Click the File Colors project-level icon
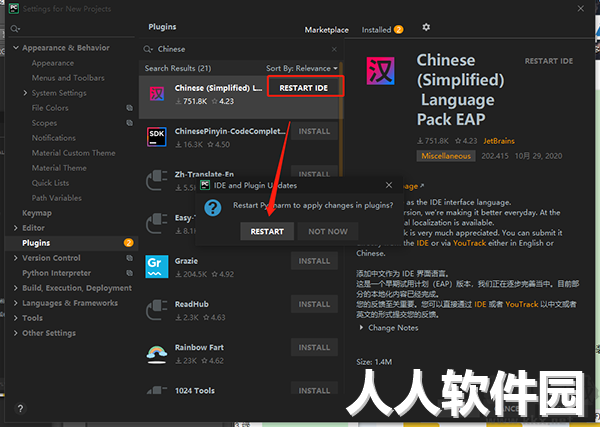Screen dimensions: 600x427 click(x=130, y=108)
